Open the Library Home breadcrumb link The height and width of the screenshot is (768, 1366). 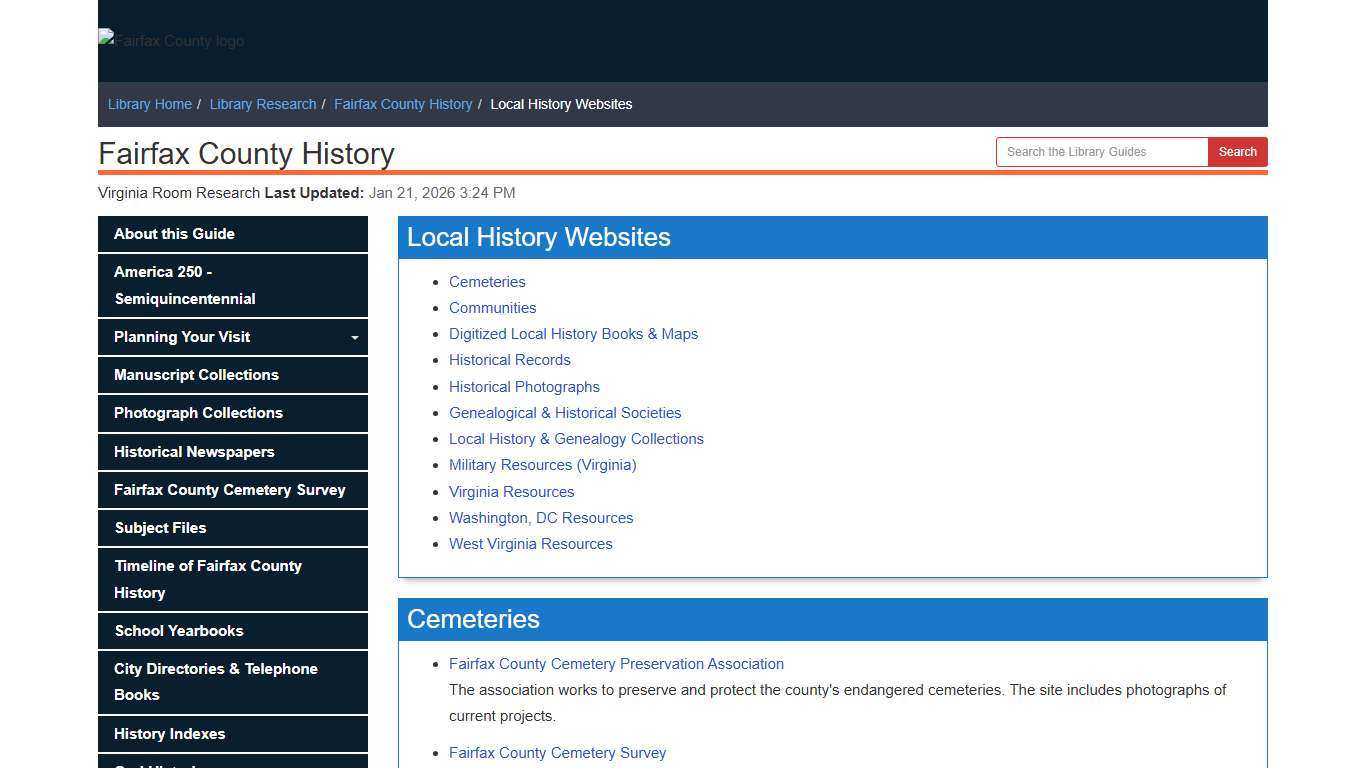149,104
